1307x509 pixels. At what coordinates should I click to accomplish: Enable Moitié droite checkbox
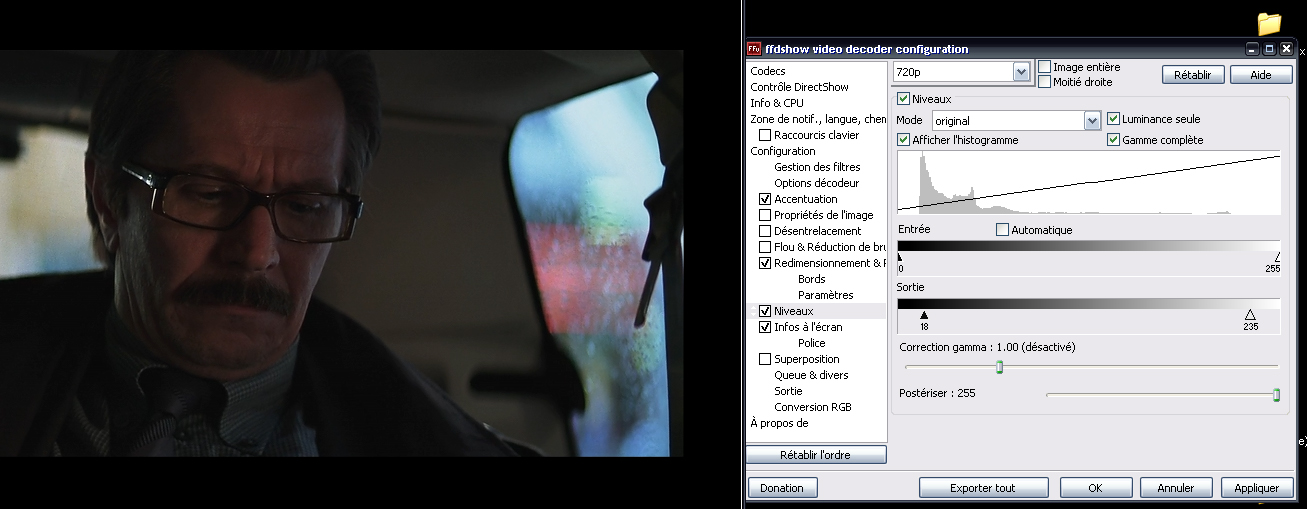1045,82
